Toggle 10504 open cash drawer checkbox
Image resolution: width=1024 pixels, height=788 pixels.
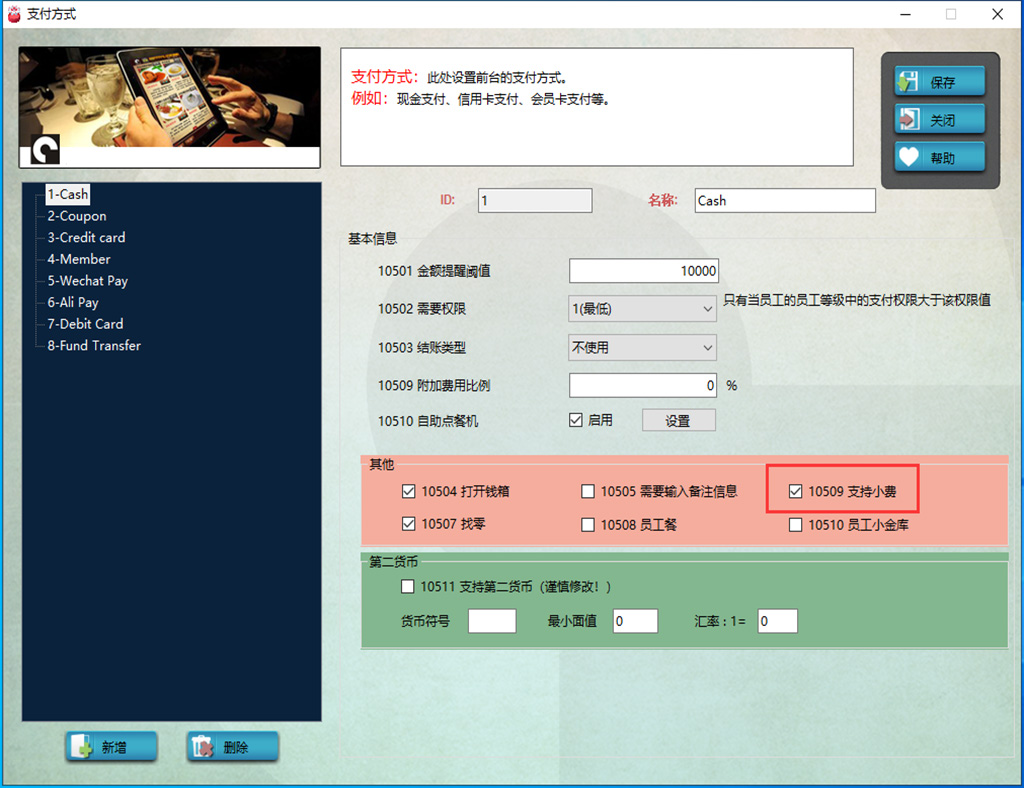(x=408, y=492)
